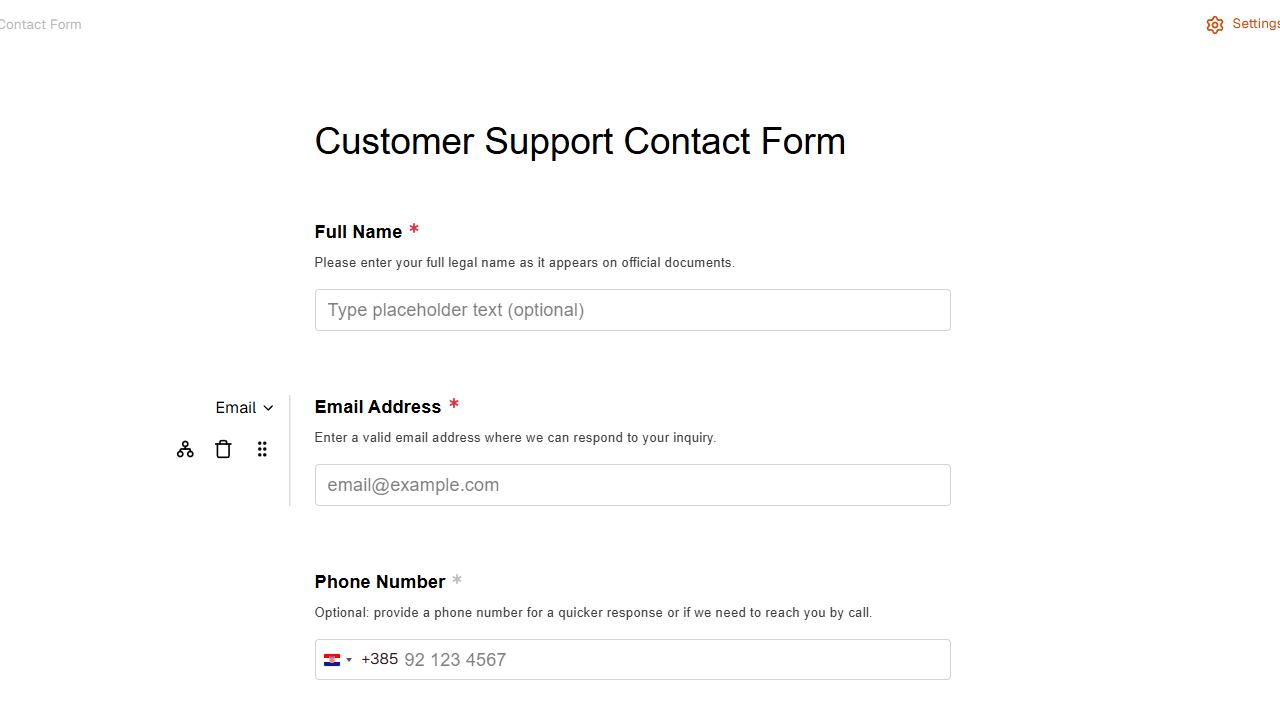Open the Contact Form menu item

pyautogui.click(x=40, y=24)
